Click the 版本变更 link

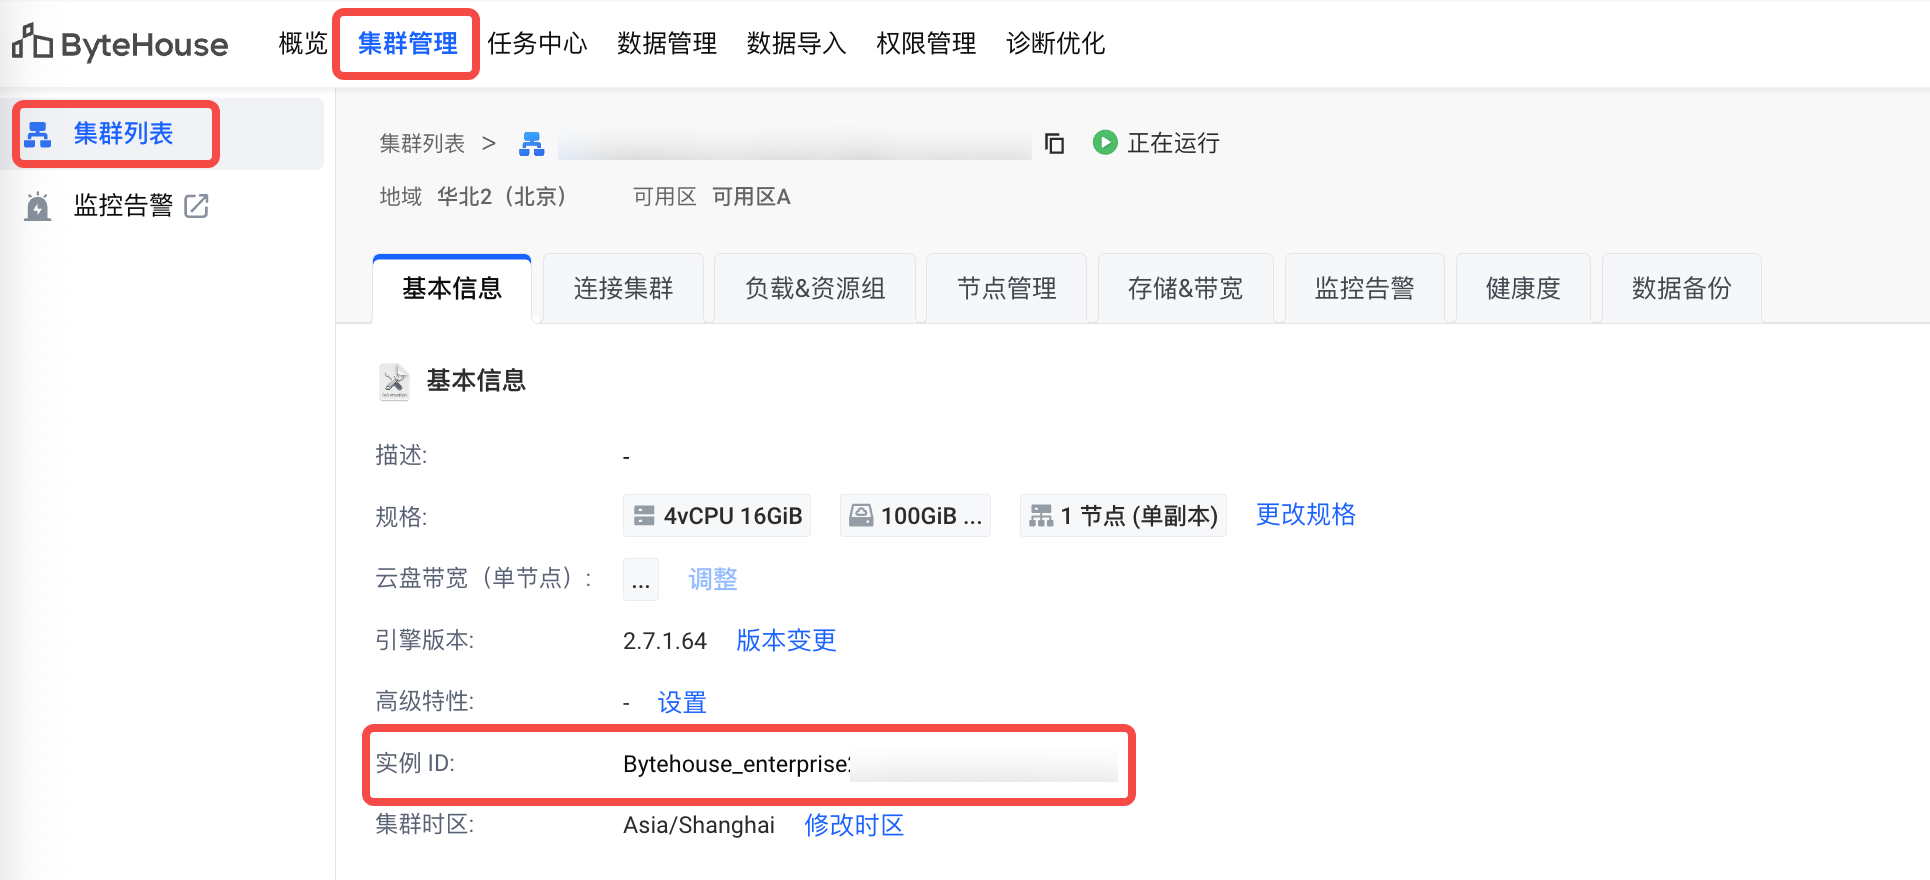coord(786,641)
